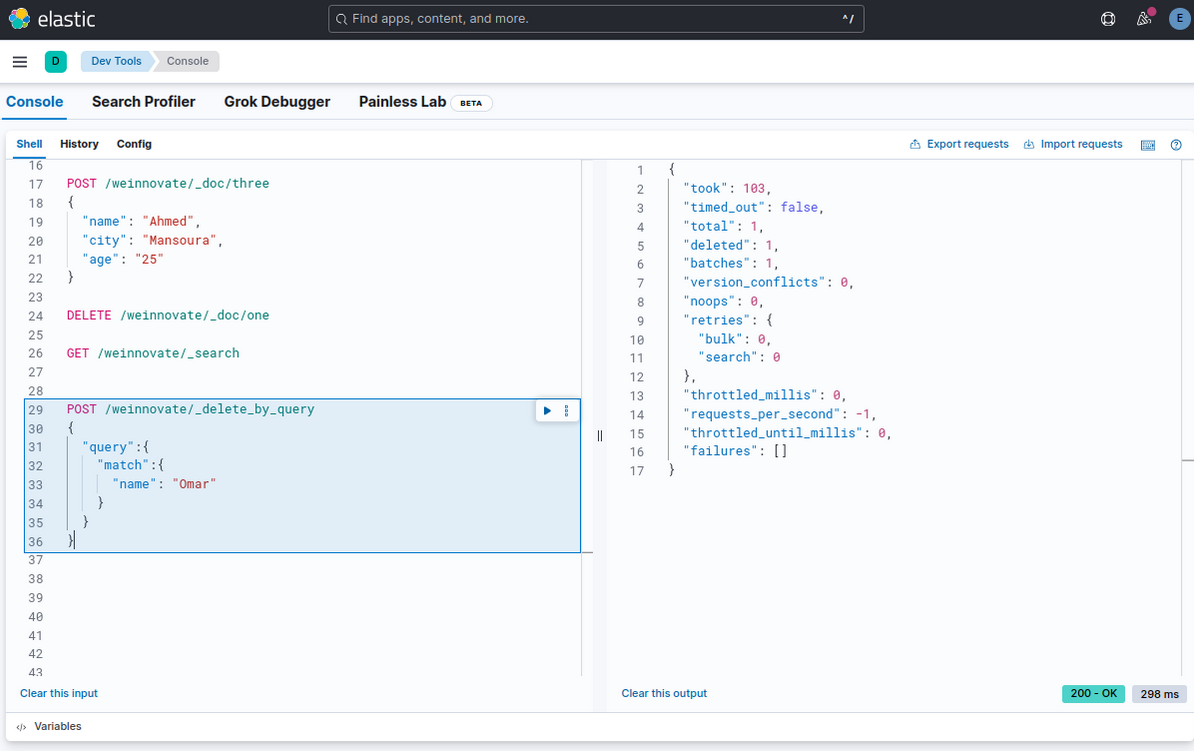1194x751 pixels.
Task: Click the Find apps search field
Action: pos(595,19)
